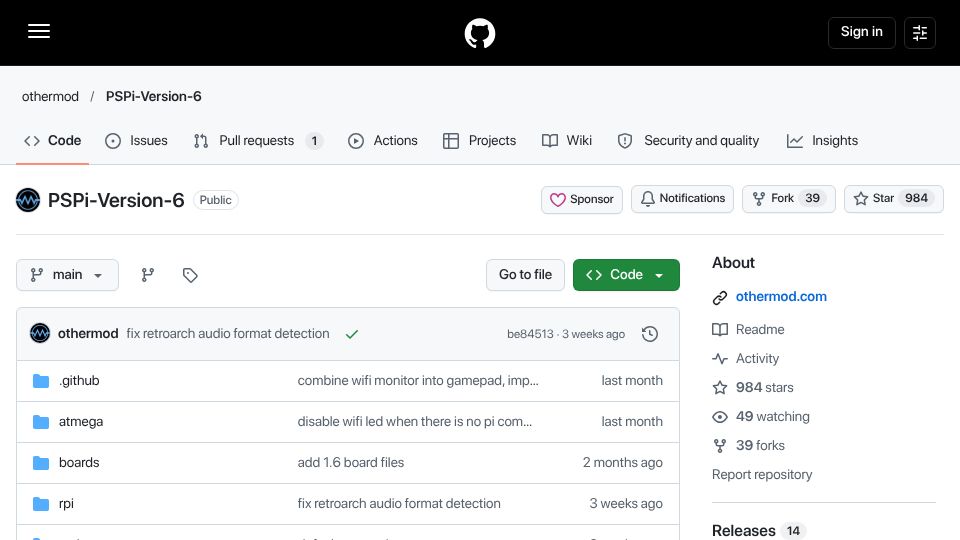This screenshot has height=540, width=960.
Task: Open the Wiki tab
Action: tap(567, 141)
